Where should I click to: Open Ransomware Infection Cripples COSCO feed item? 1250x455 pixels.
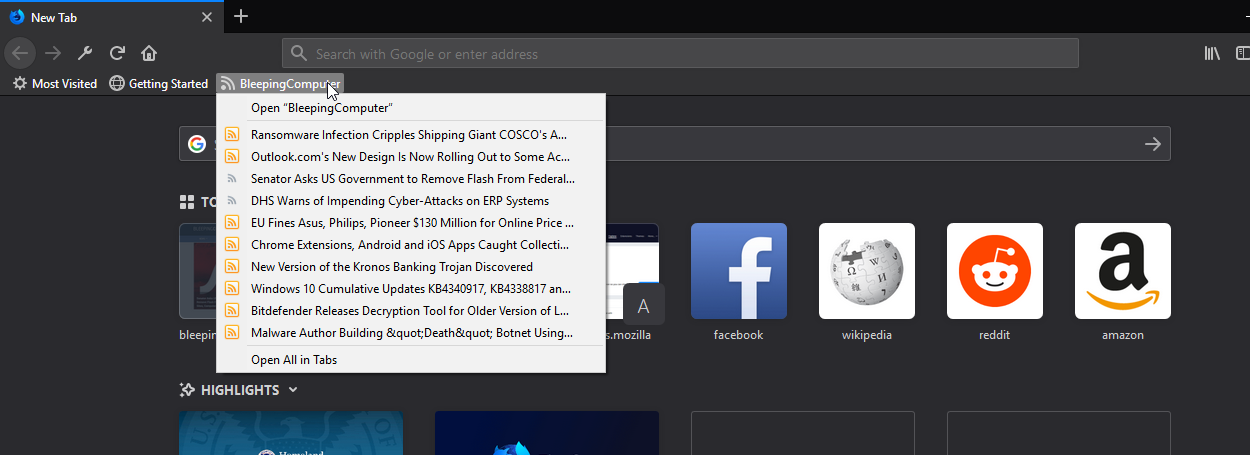click(x=411, y=135)
